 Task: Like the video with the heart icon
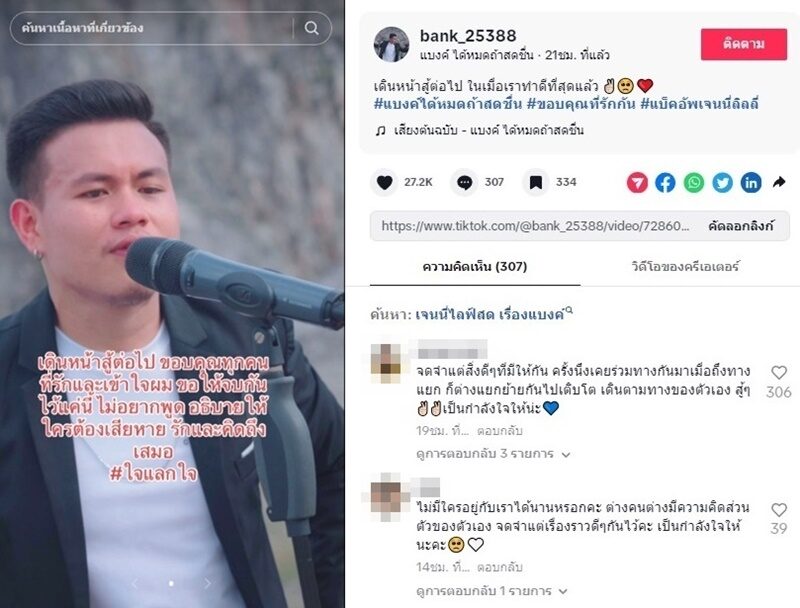click(385, 182)
